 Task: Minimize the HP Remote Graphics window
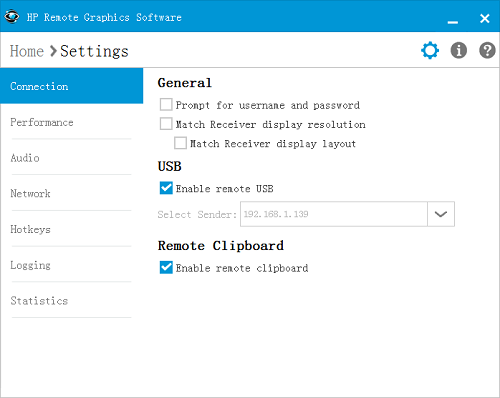coord(453,22)
